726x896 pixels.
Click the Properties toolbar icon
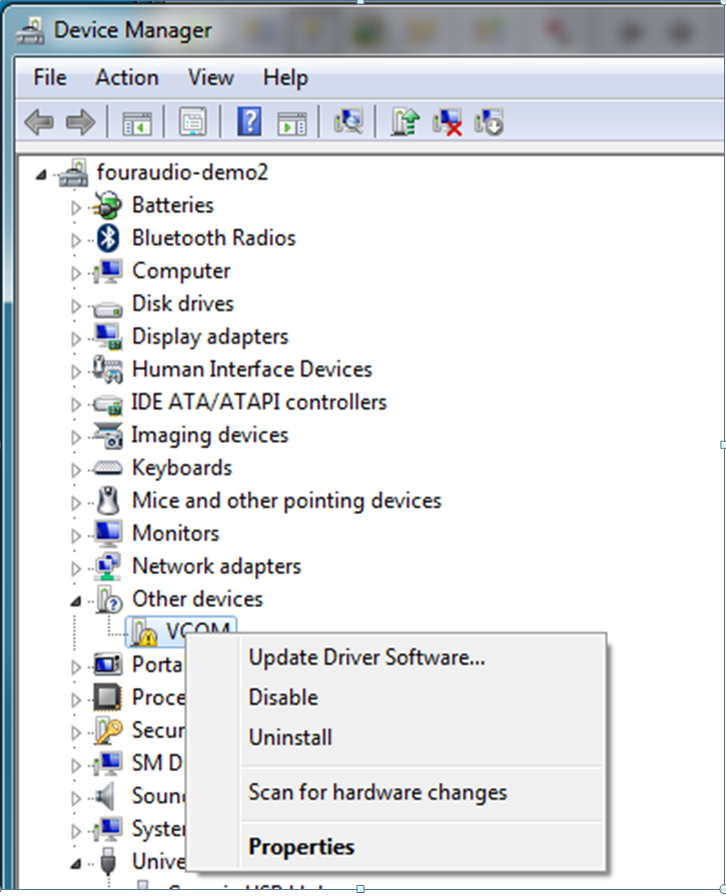point(193,122)
